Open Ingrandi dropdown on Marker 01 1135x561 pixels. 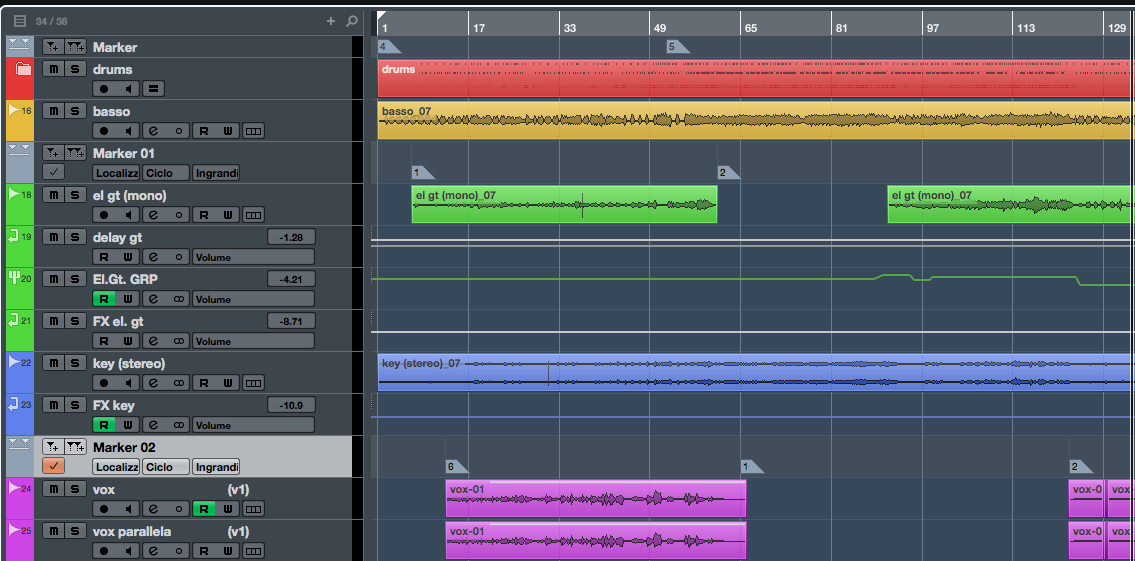(216, 173)
